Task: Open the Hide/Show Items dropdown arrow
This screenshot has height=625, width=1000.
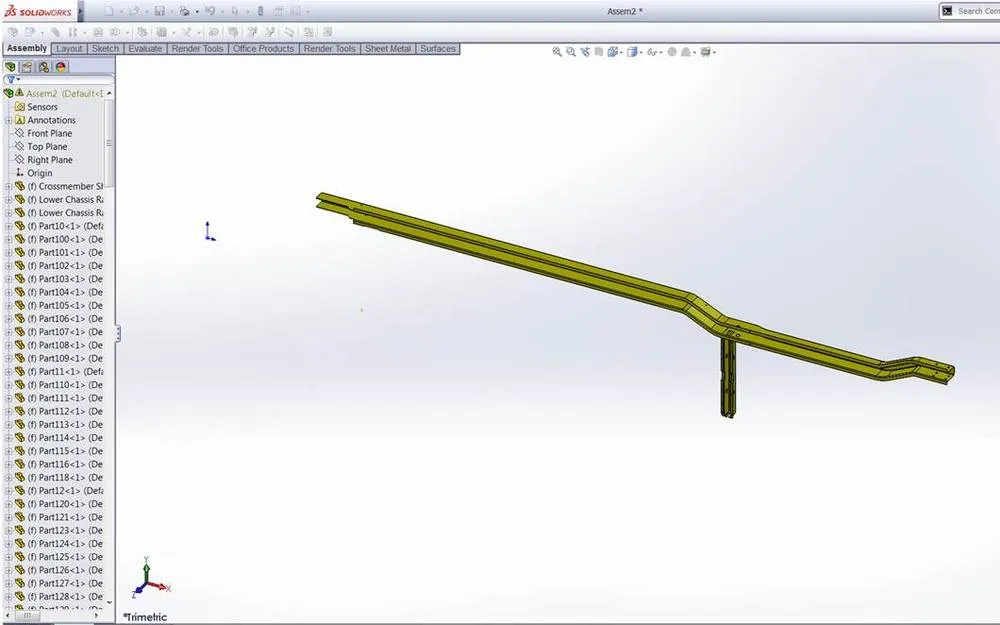Action: click(661, 51)
